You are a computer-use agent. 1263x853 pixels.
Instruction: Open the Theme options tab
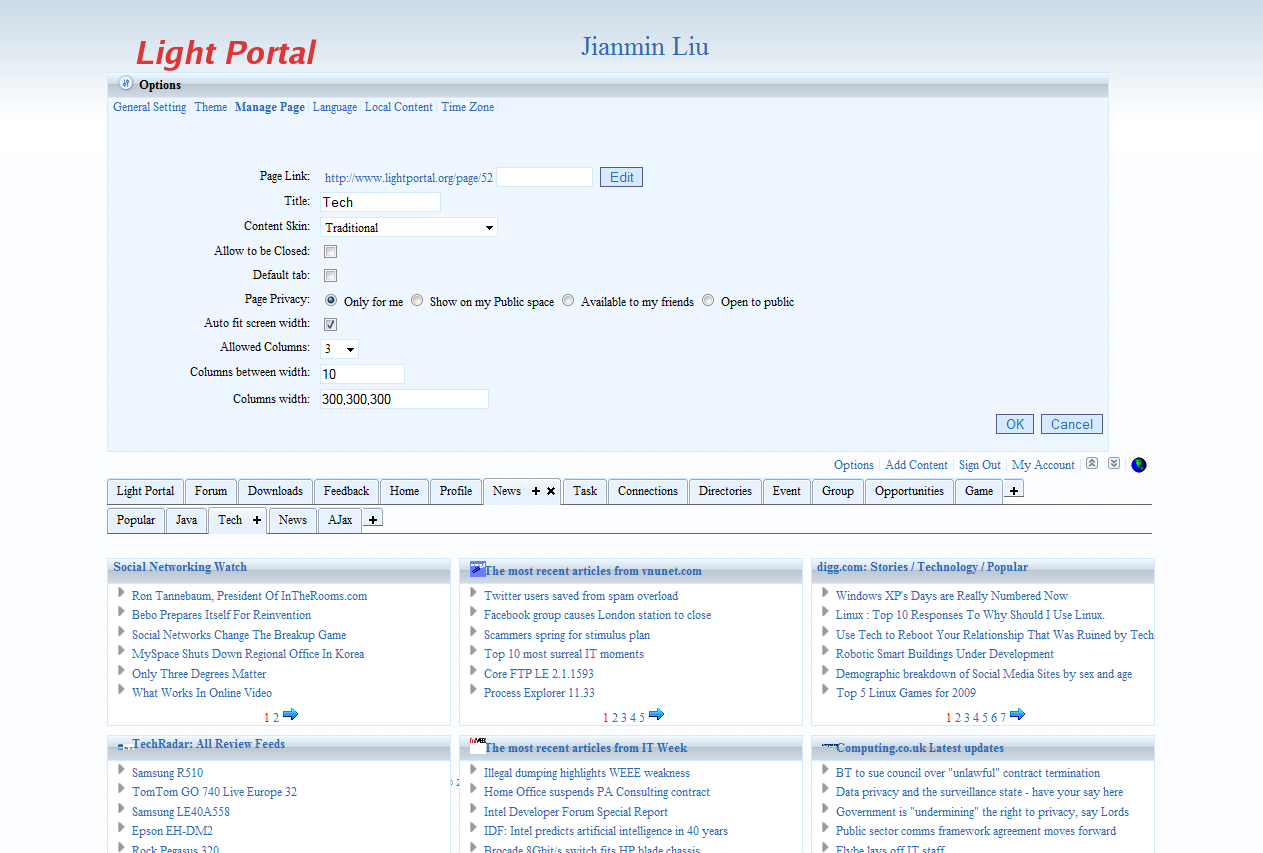tap(211, 107)
